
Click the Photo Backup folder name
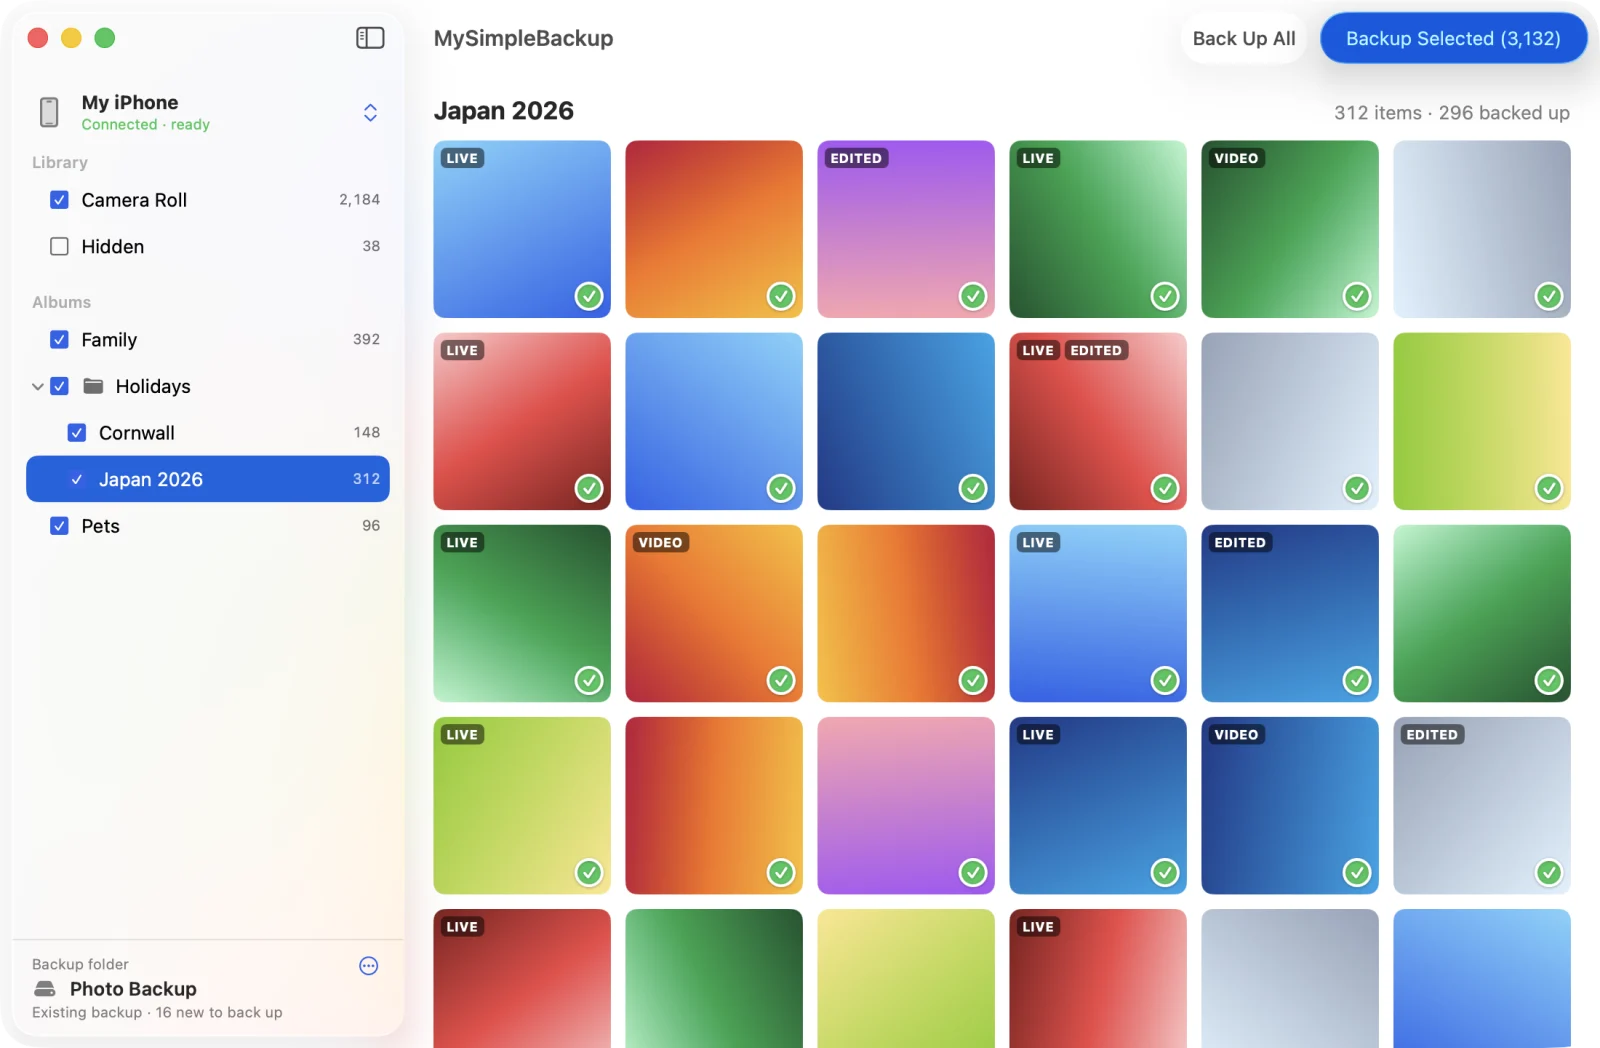[x=133, y=989]
